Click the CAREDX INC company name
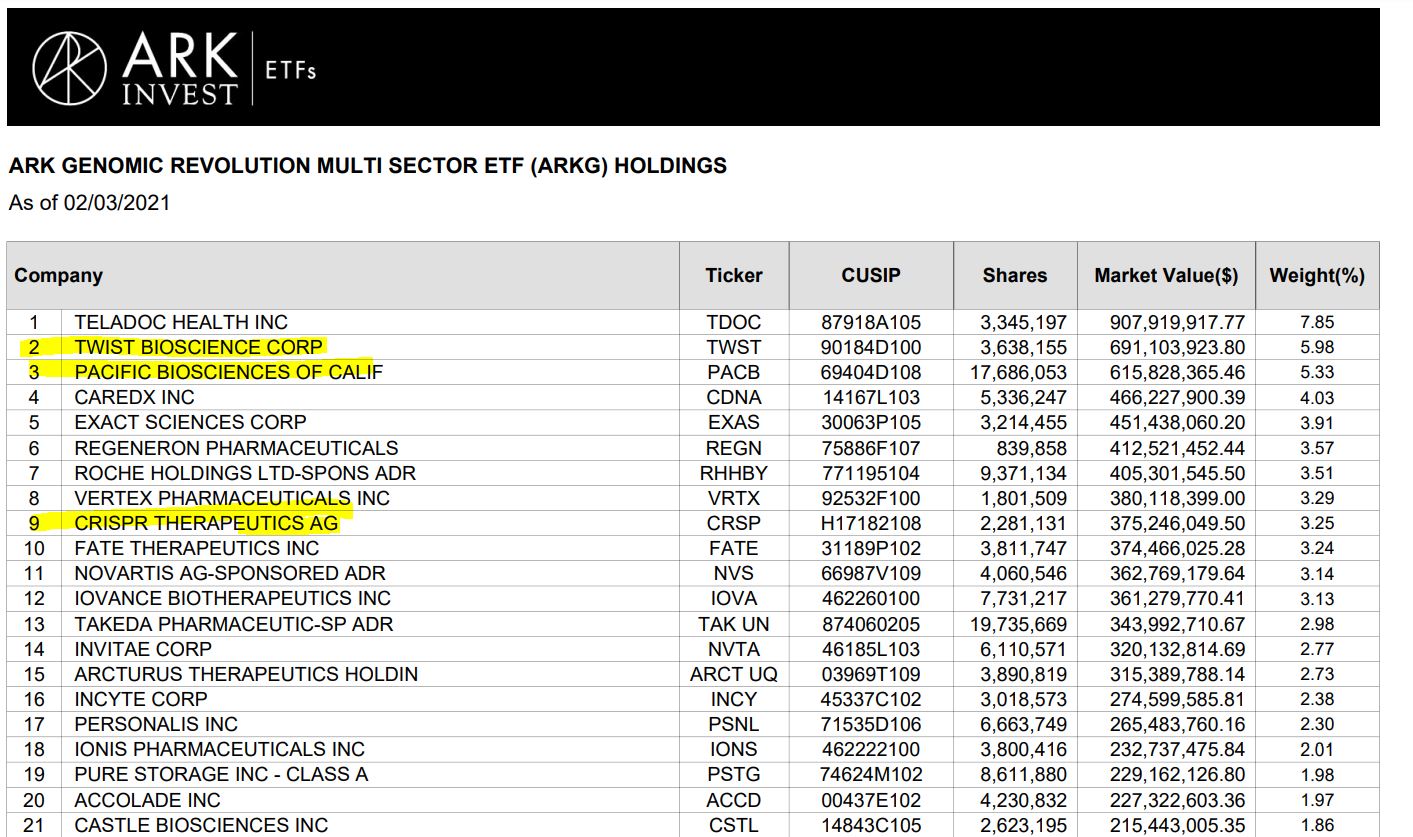Screen dimensions: 1413x837 pyautogui.click(x=135, y=398)
